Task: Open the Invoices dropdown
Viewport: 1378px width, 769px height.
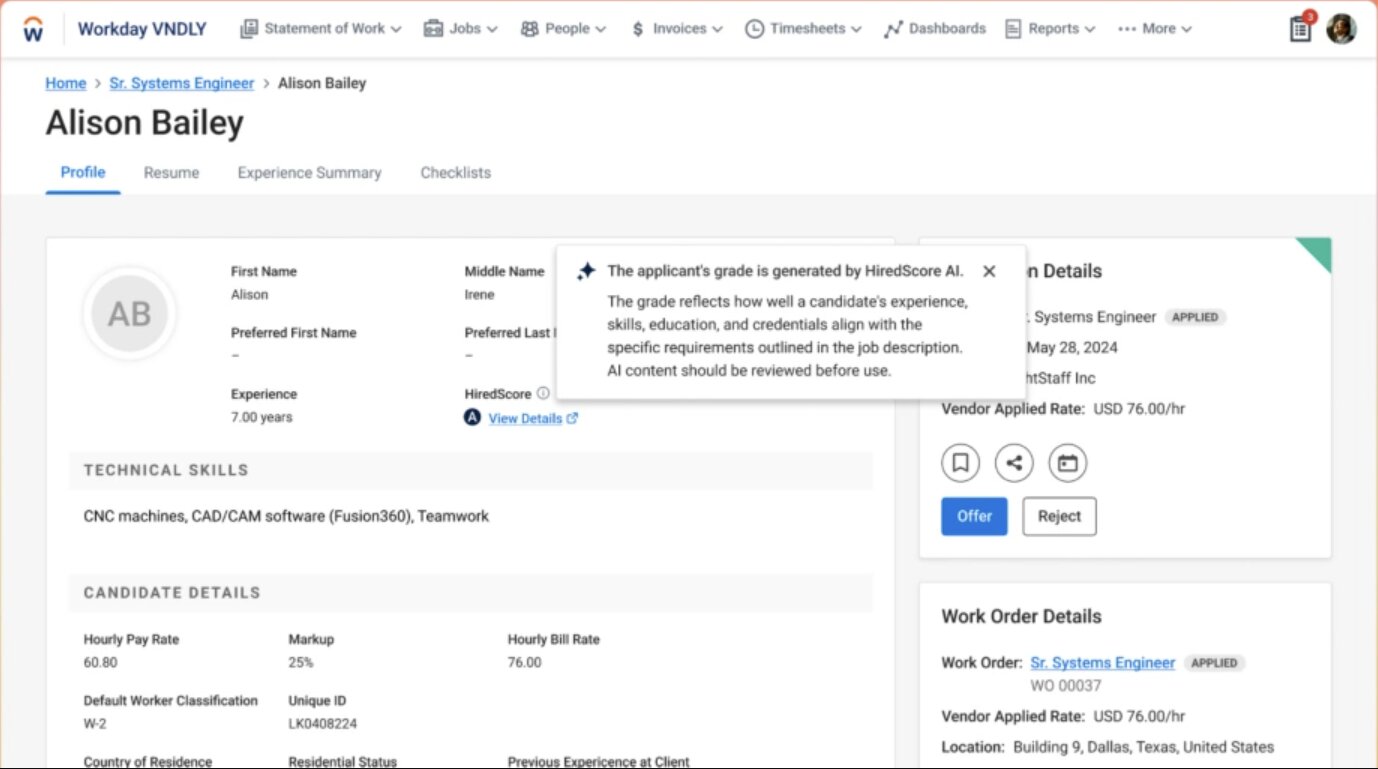Action: (x=677, y=29)
